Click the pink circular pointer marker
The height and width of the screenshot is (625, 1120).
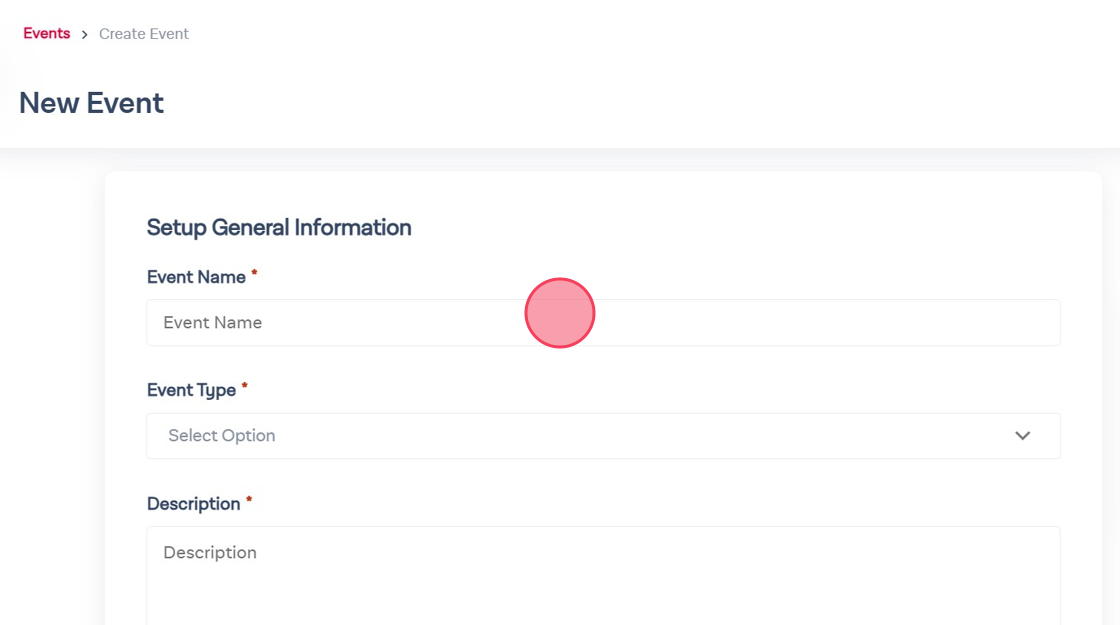click(x=560, y=313)
